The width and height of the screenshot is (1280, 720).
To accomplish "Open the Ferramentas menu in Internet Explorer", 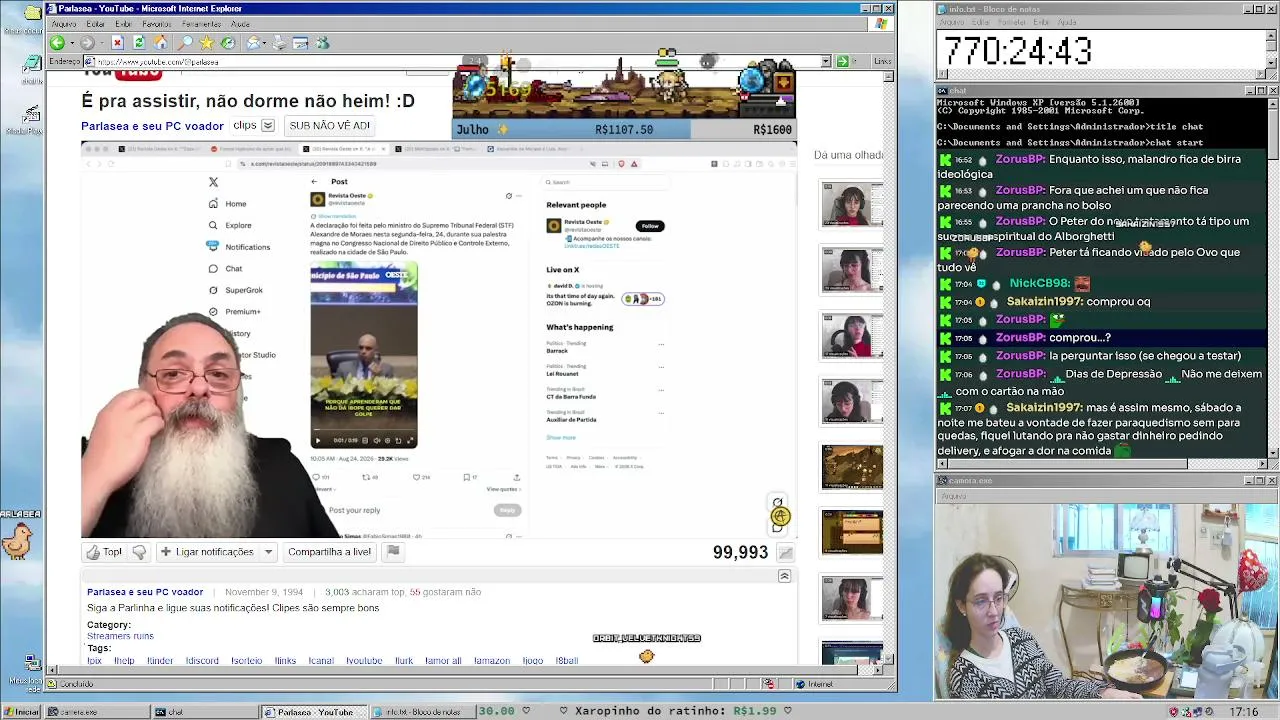I will pyautogui.click(x=202, y=24).
